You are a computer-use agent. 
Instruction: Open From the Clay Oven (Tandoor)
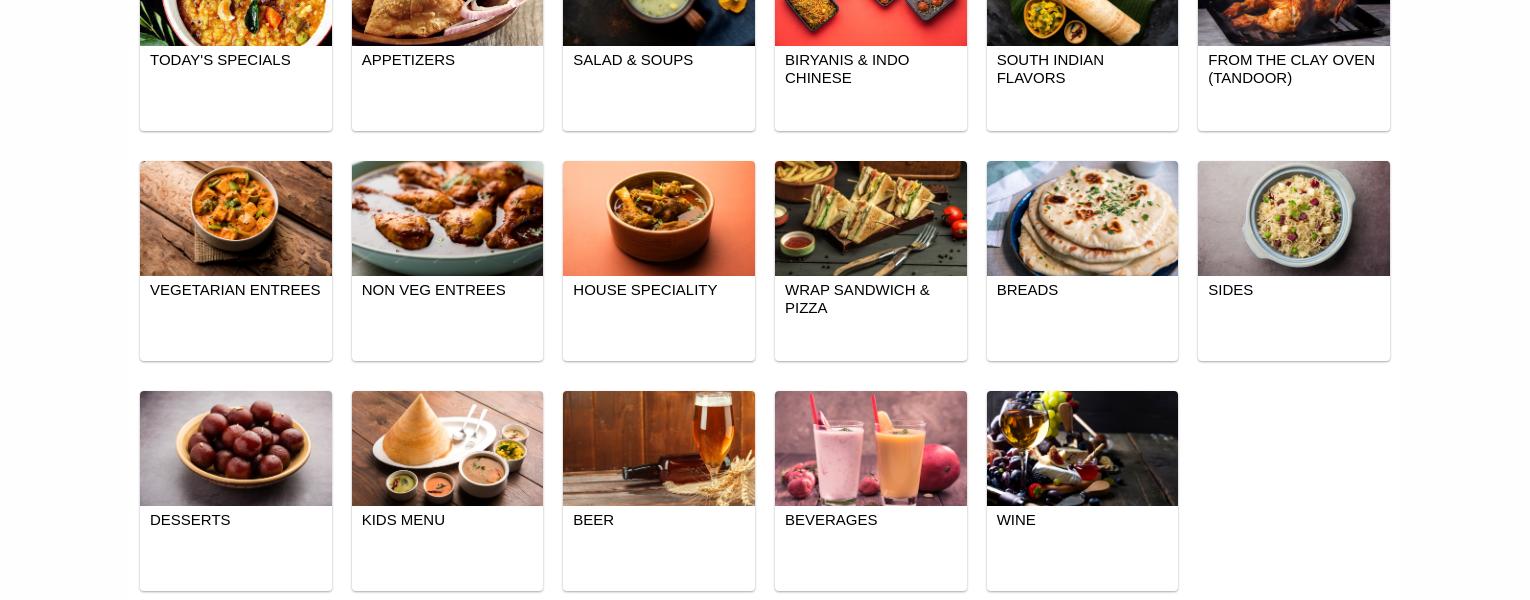(x=1291, y=69)
